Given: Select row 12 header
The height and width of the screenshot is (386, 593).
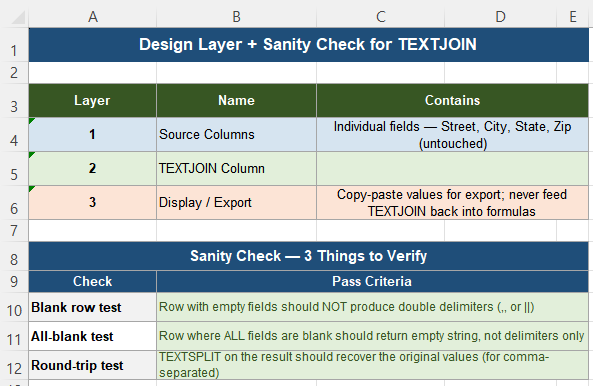Looking at the screenshot, I should 14,365.
